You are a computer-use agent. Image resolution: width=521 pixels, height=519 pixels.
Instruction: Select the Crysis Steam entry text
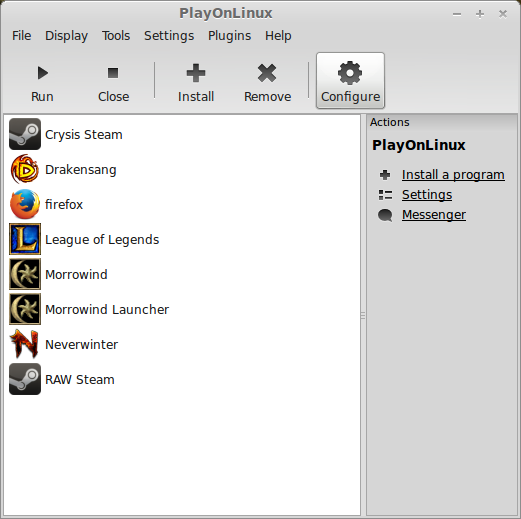click(x=84, y=135)
